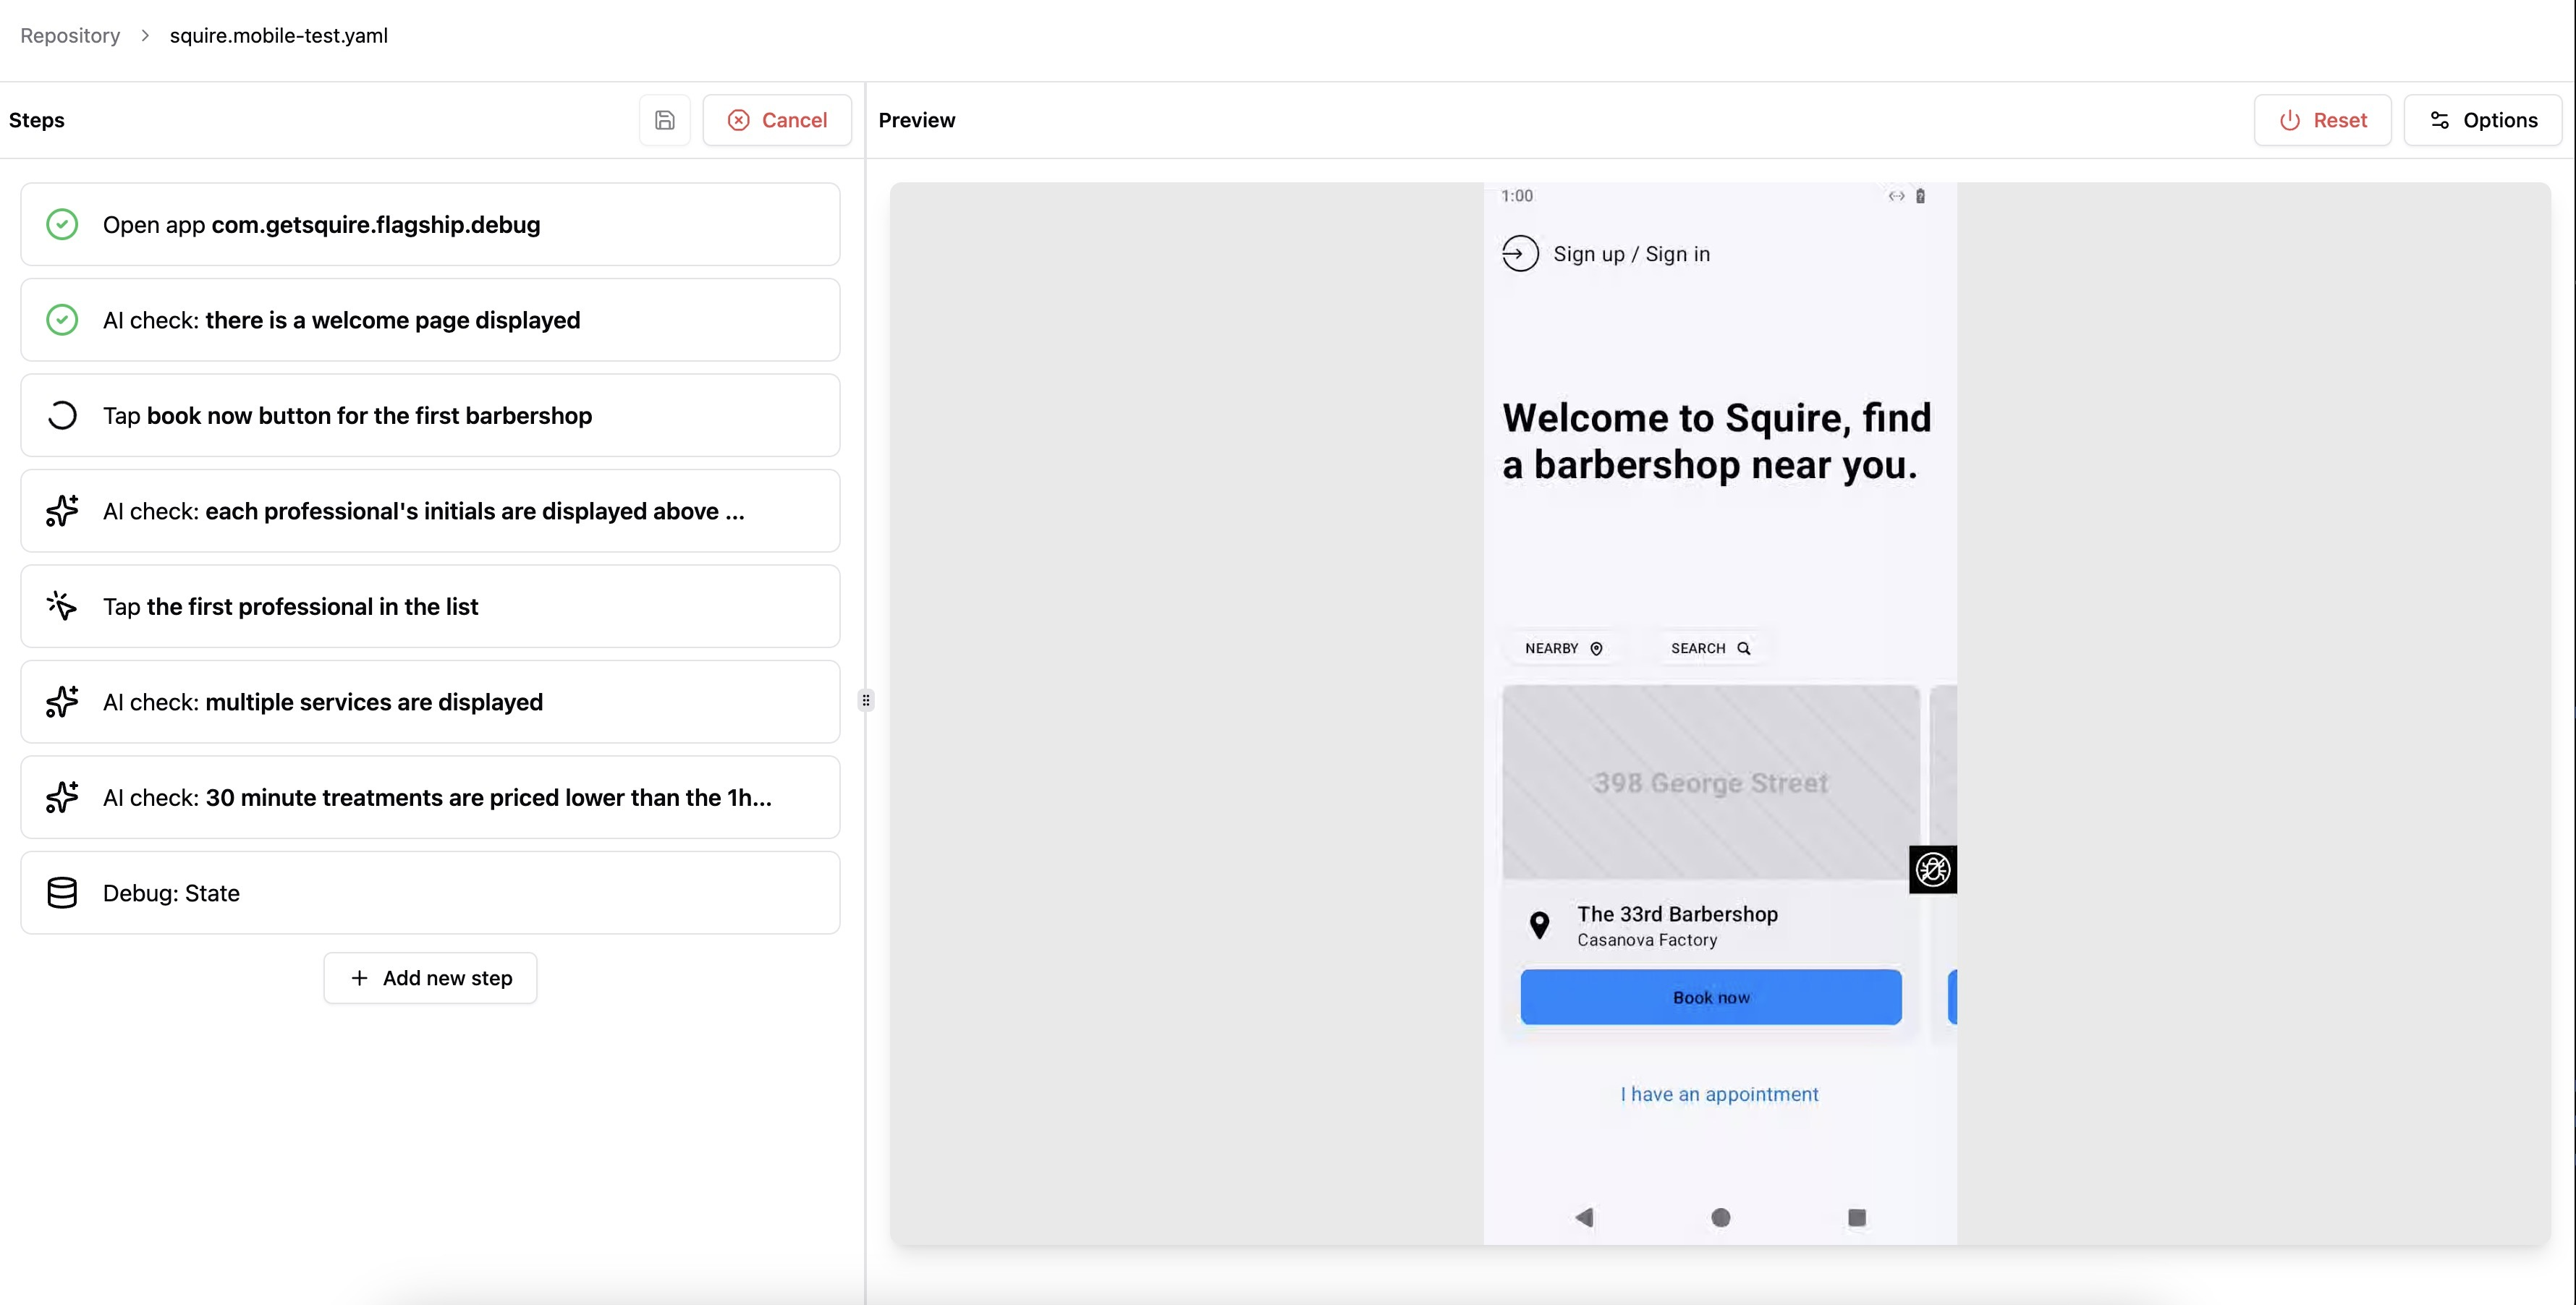Click loading spinner on book now step
Image resolution: width=2576 pixels, height=1305 pixels.
pyautogui.click(x=62, y=415)
